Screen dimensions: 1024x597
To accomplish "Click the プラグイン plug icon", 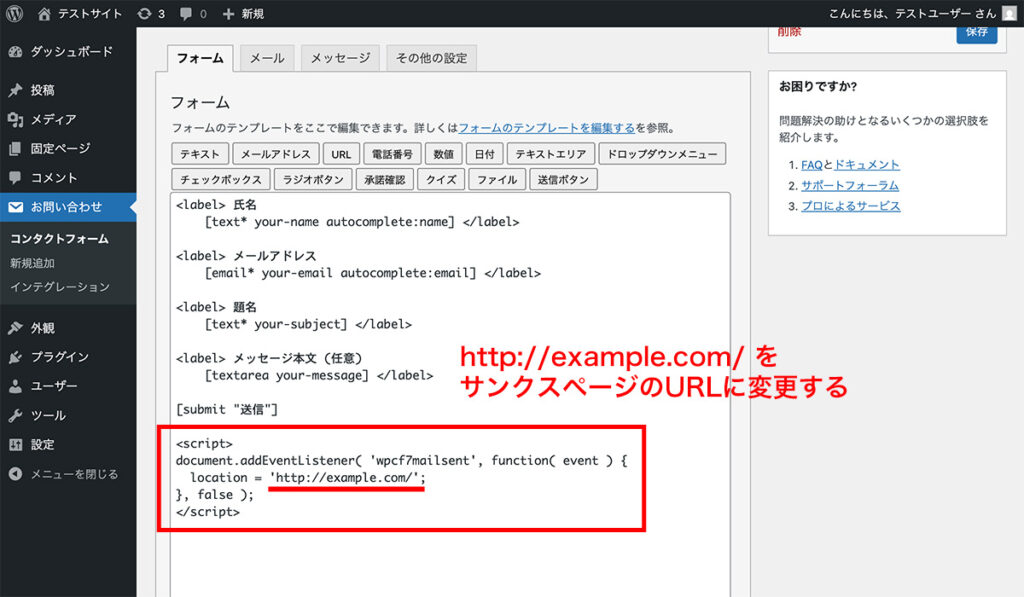I will (x=15, y=357).
